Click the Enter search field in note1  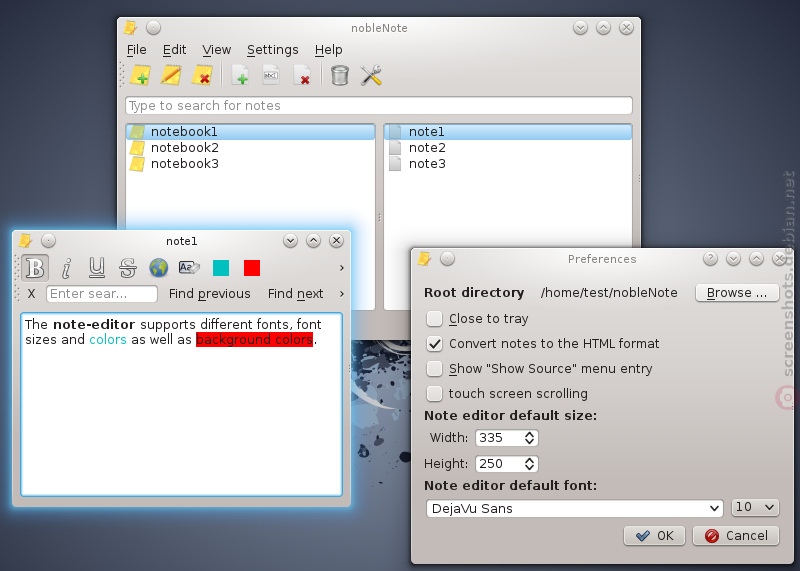(x=102, y=294)
